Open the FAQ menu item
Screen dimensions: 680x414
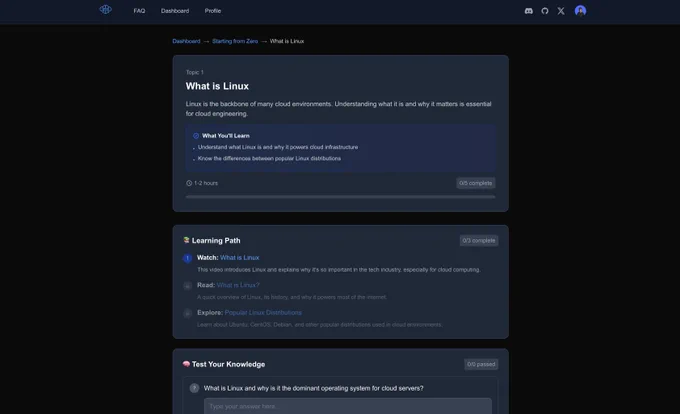point(139,11)
